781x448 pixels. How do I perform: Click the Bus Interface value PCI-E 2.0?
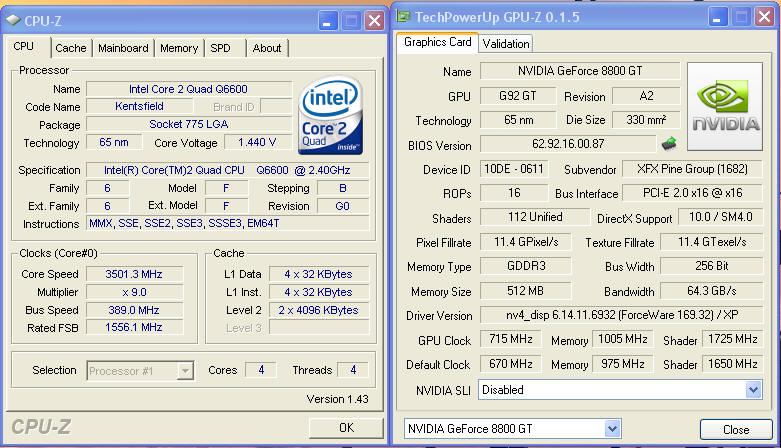pyautogui.click(x=692, y=193)
